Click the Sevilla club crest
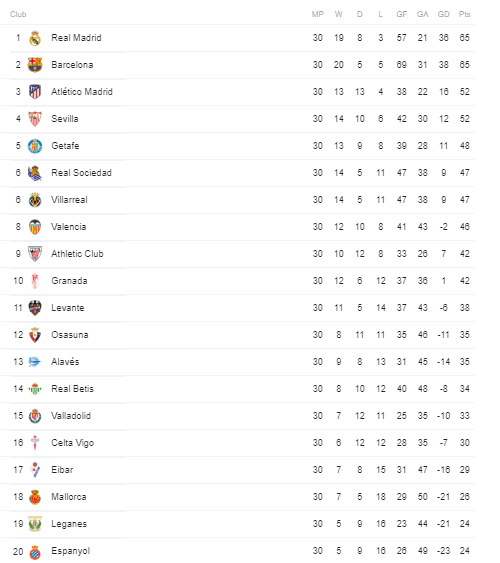500x563 pixels. pyautogui.click(x=35, y=119)
